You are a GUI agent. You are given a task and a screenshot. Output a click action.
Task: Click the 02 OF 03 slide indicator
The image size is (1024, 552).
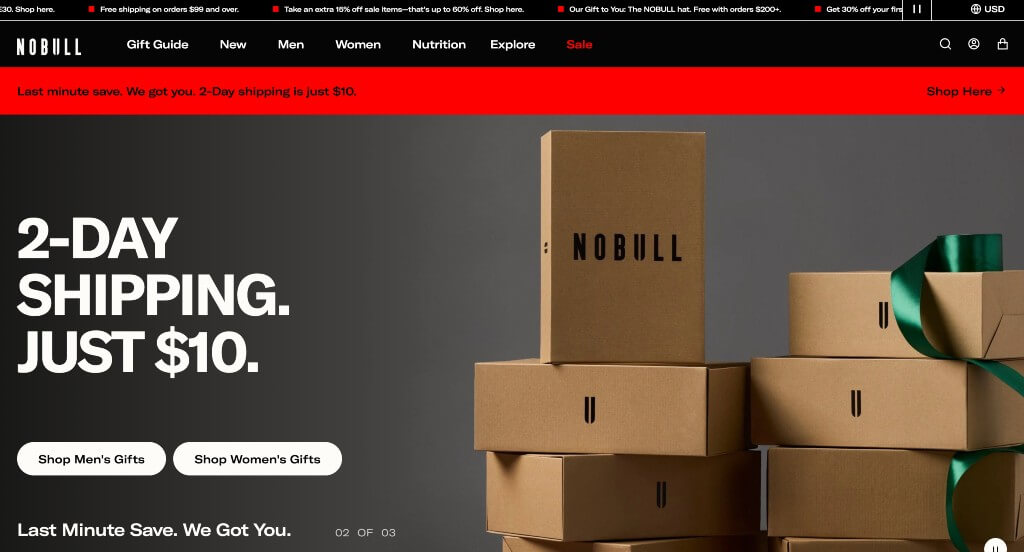pyautogui.click(x=365, y=532)
